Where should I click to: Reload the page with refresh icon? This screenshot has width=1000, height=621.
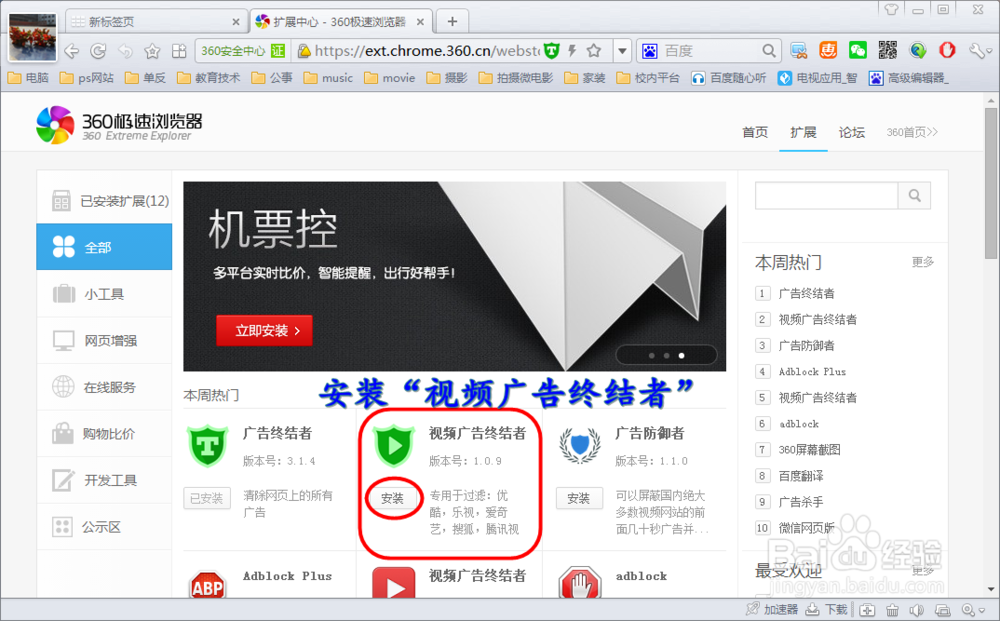(98, 51)
